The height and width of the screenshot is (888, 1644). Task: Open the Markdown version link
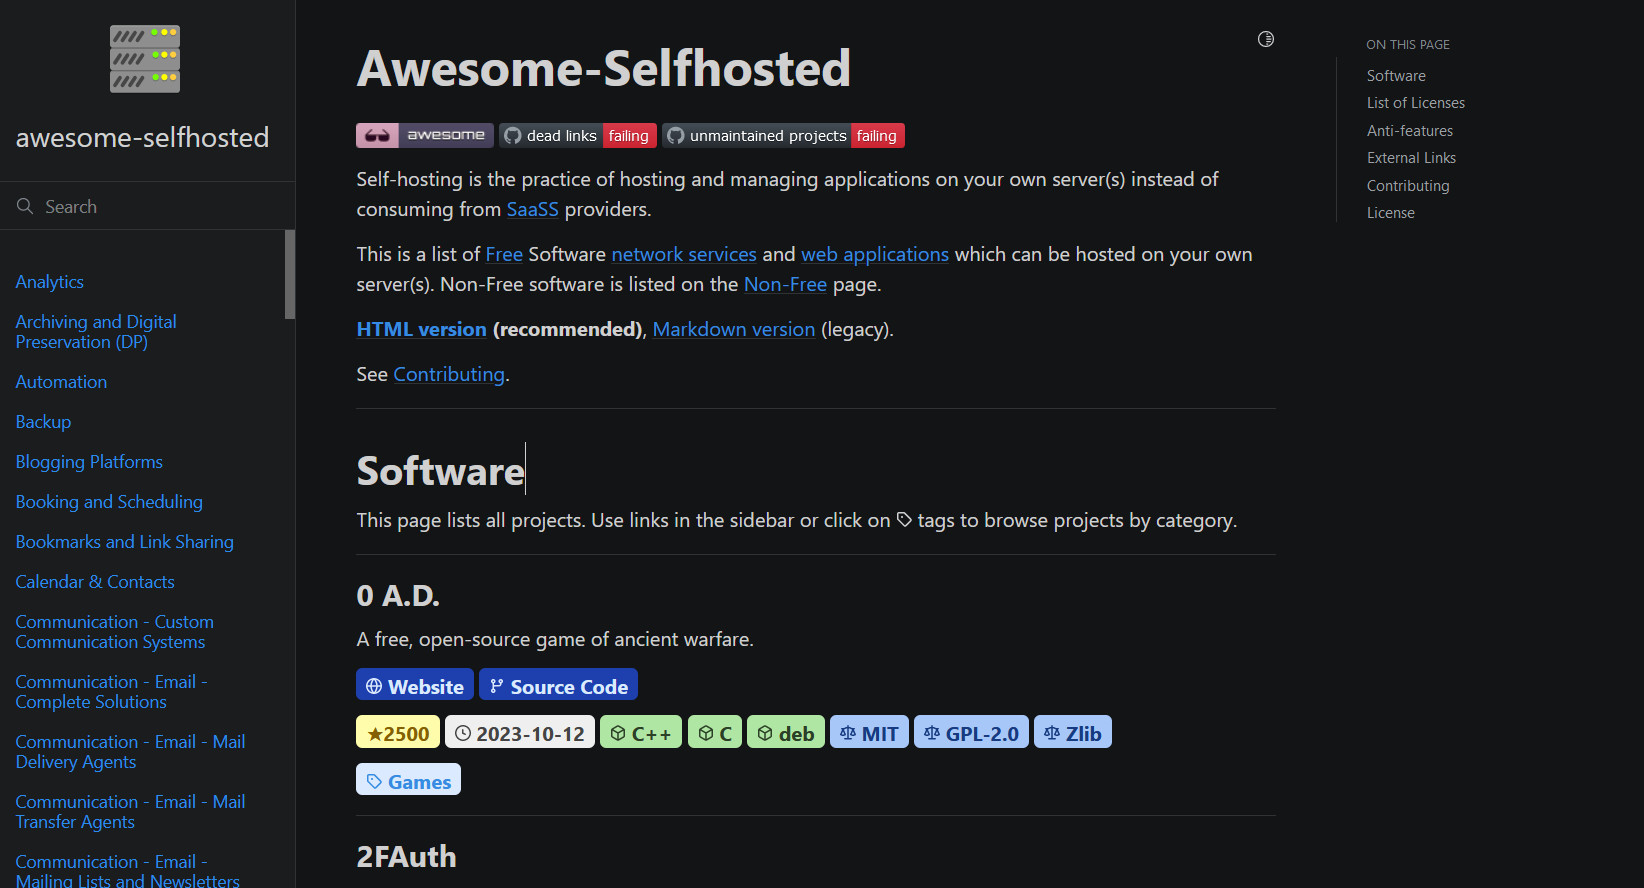pyautogui.click(x=734, y=329)
